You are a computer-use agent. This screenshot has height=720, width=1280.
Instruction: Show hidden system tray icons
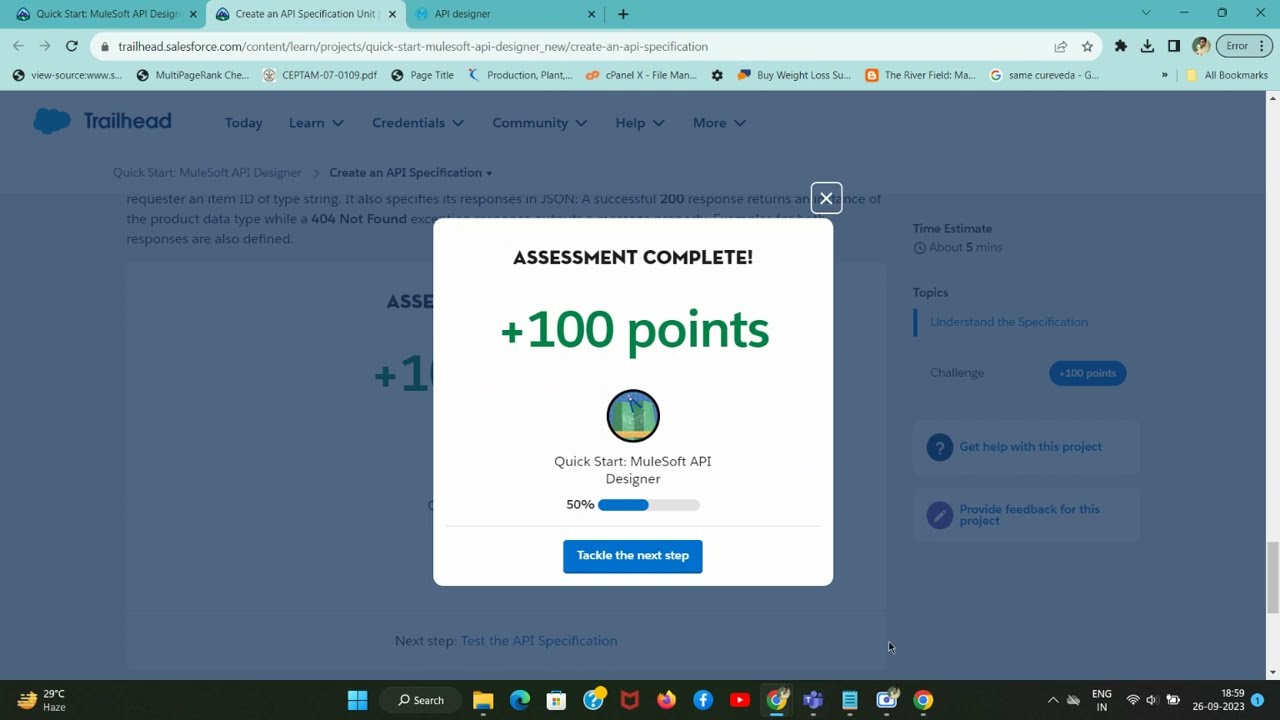pos(1052,700)
